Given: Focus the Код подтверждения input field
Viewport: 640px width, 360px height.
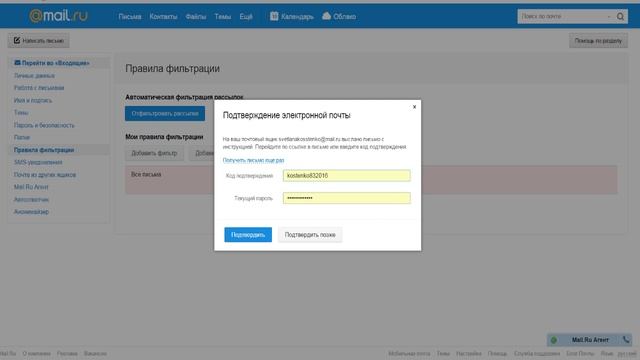Looking at the screenshot, I should [x=347, y=176].
